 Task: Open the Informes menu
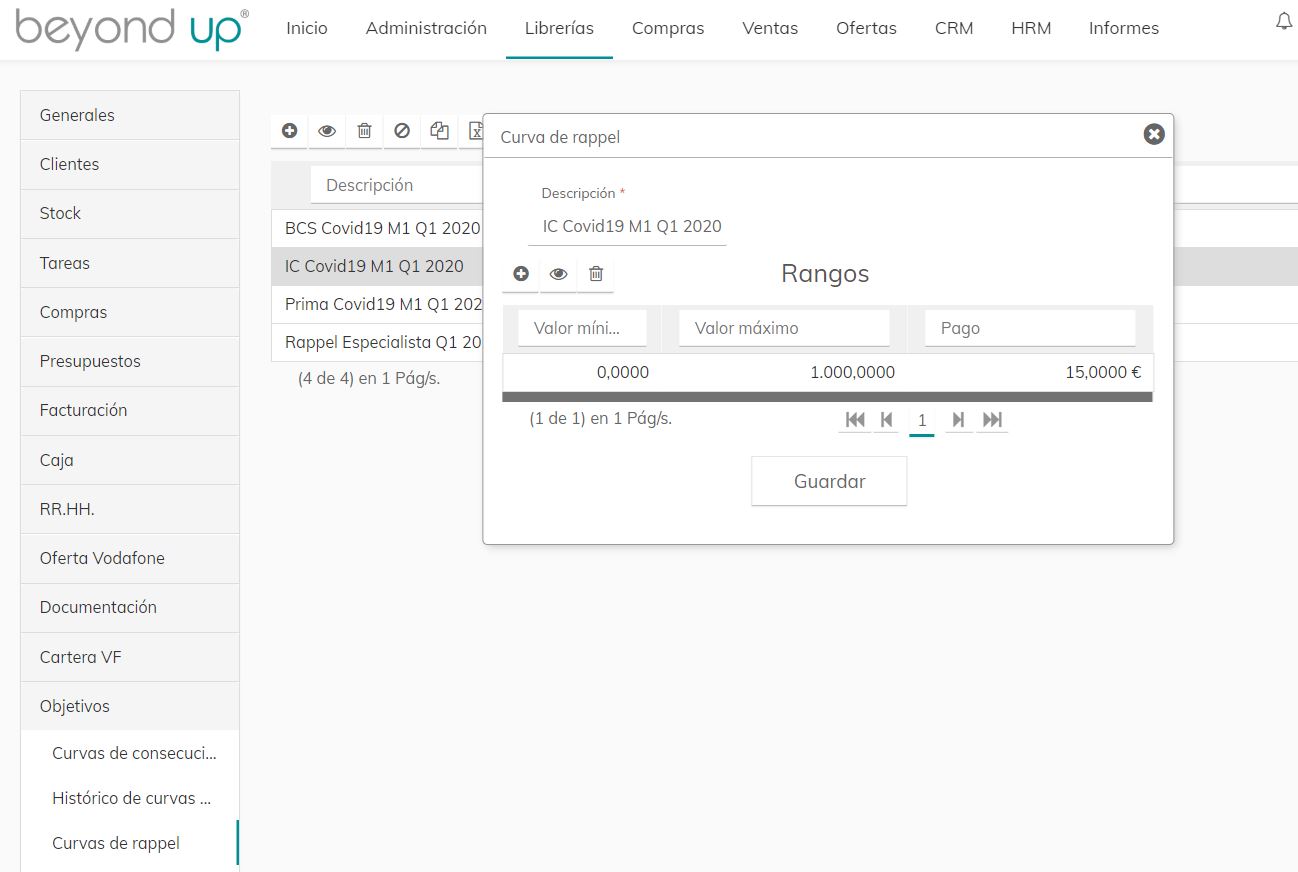coord(1124,28)
